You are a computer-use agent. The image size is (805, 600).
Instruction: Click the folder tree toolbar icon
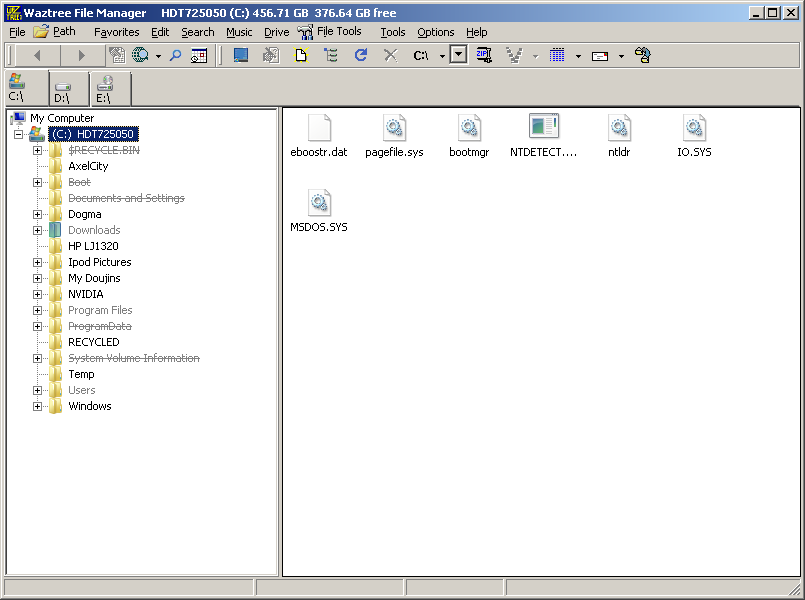pos(331,55)
